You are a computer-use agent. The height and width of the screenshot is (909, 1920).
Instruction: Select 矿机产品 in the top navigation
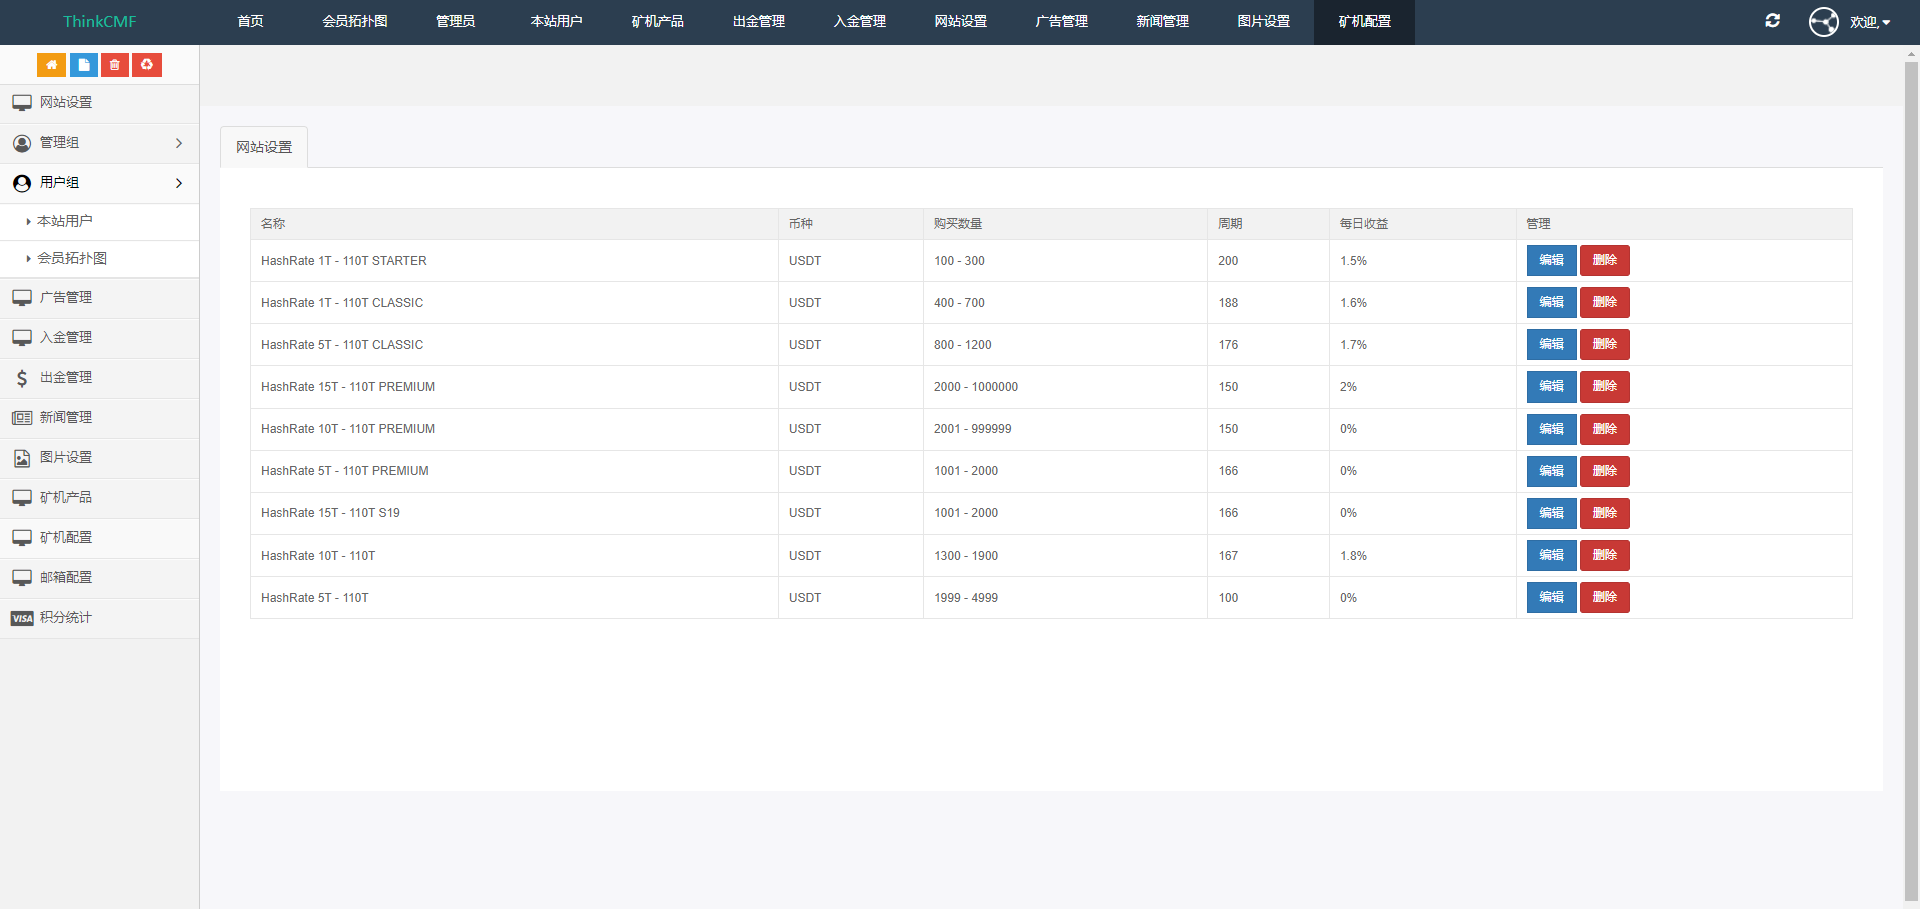(x=657, y=21)
